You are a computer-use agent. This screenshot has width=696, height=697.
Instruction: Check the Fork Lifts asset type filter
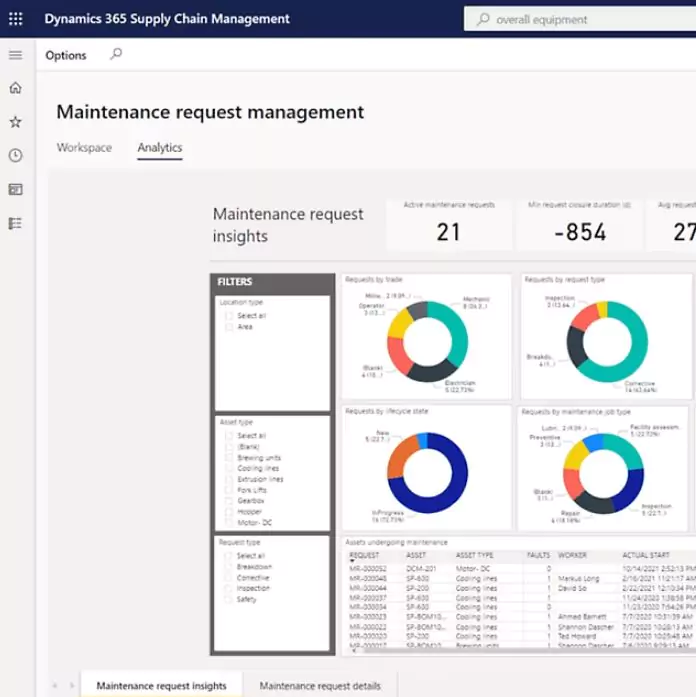point(229,490)
